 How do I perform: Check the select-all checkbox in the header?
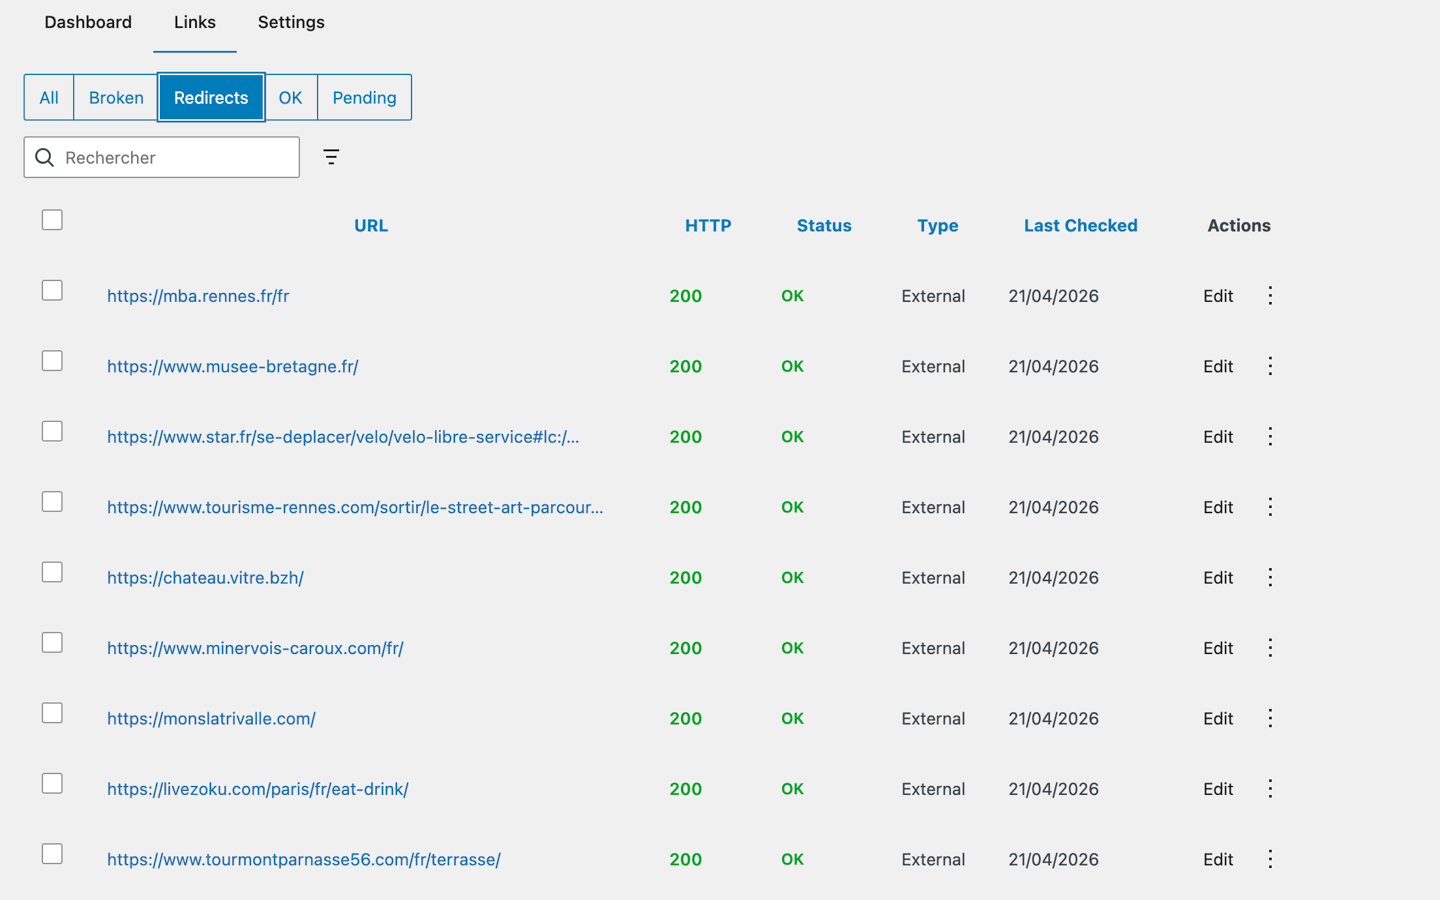[52, 219]
